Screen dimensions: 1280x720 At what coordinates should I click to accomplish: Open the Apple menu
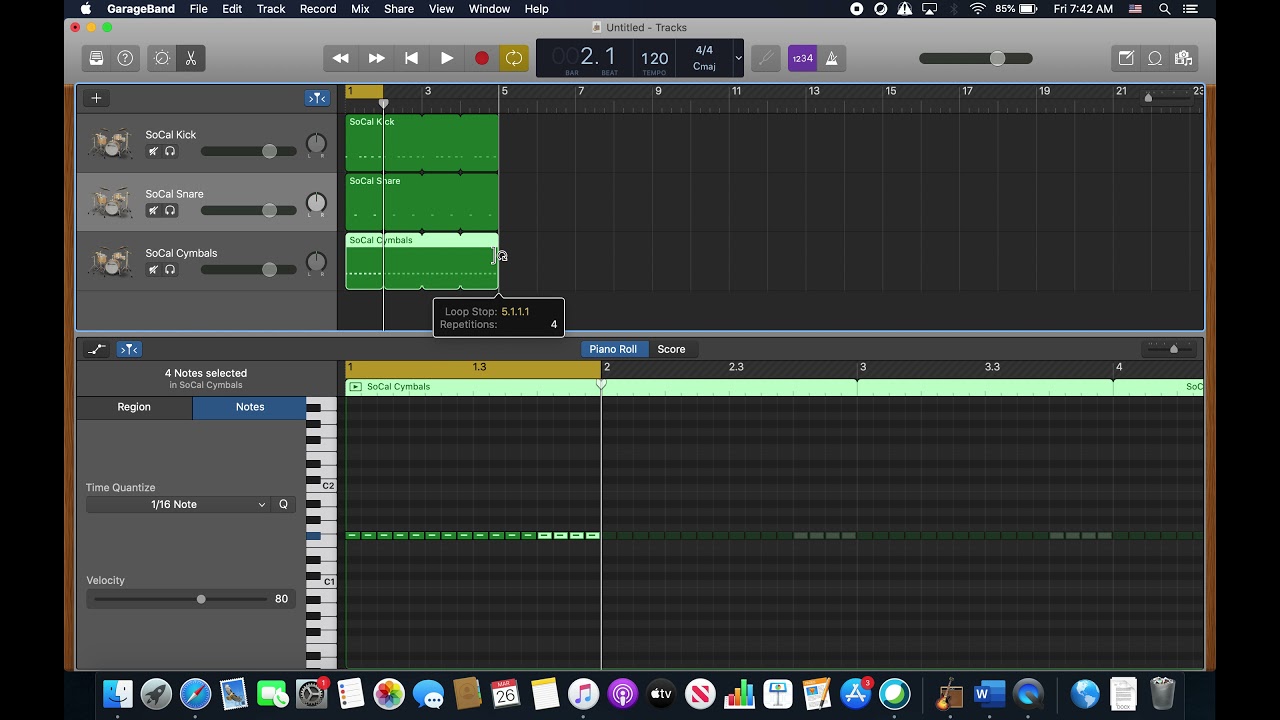click(86, 9)
